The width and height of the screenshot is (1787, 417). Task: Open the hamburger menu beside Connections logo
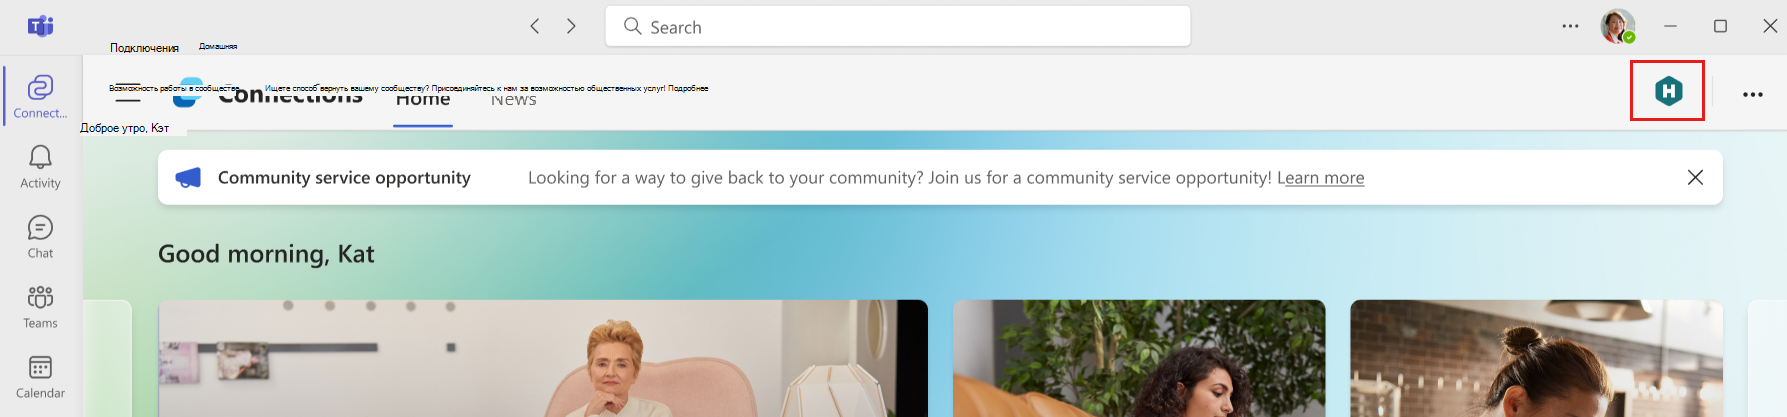128,96
